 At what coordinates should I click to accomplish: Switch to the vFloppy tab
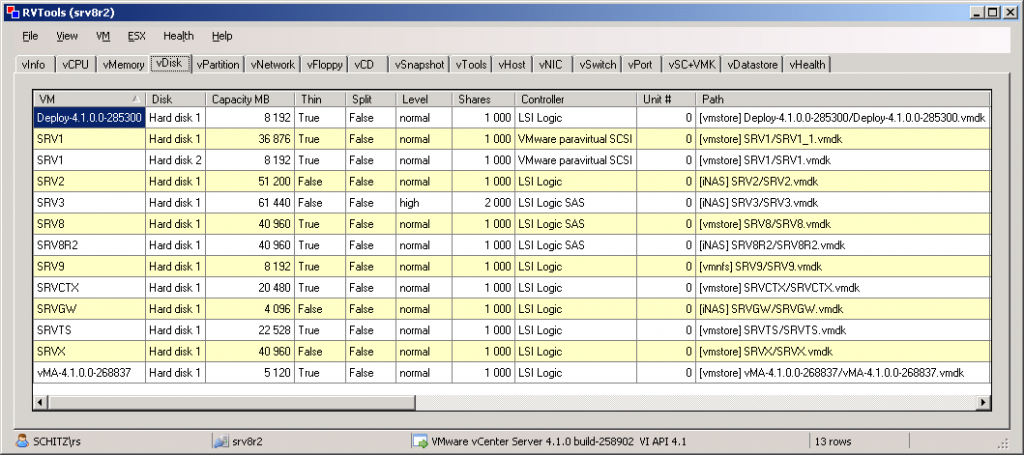tap(325, 65)
